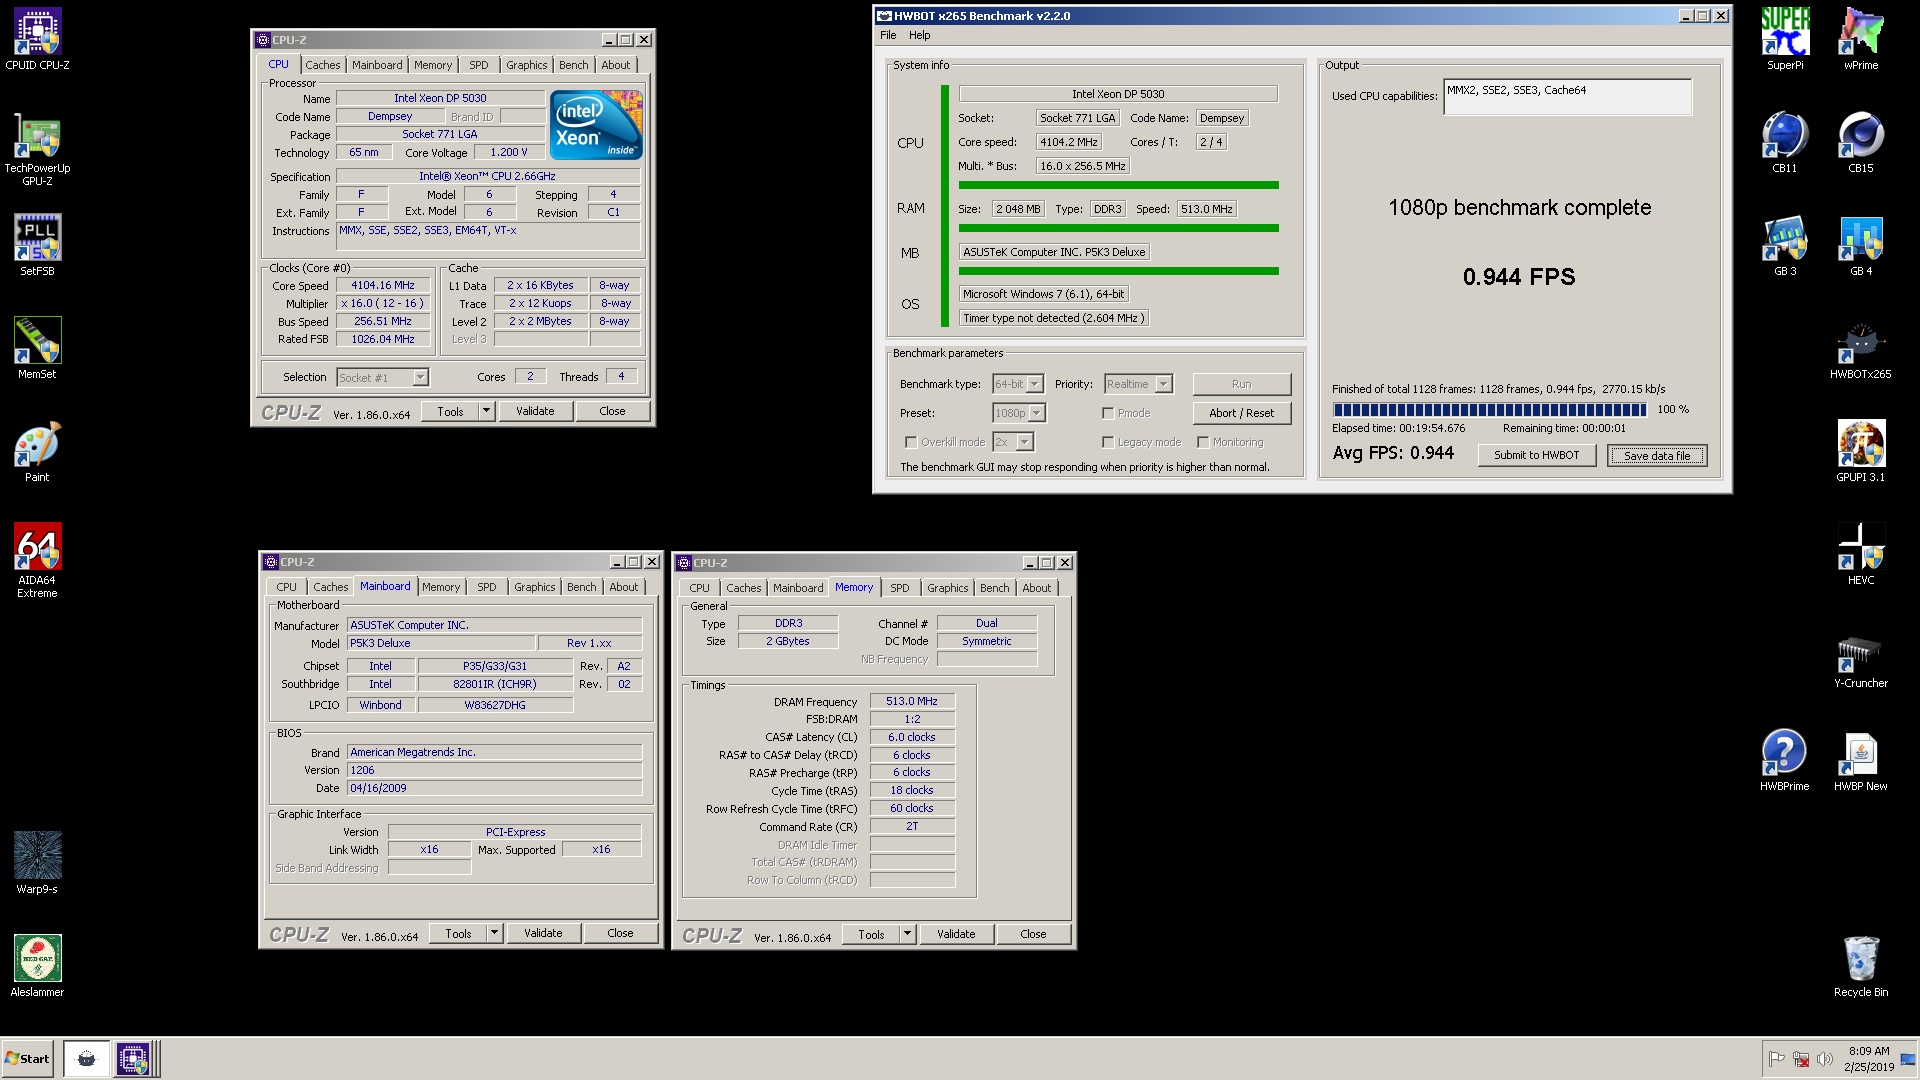Click the Abort / Reset button
This screenshot has height=1080, width=1920.
point(1241,413)
